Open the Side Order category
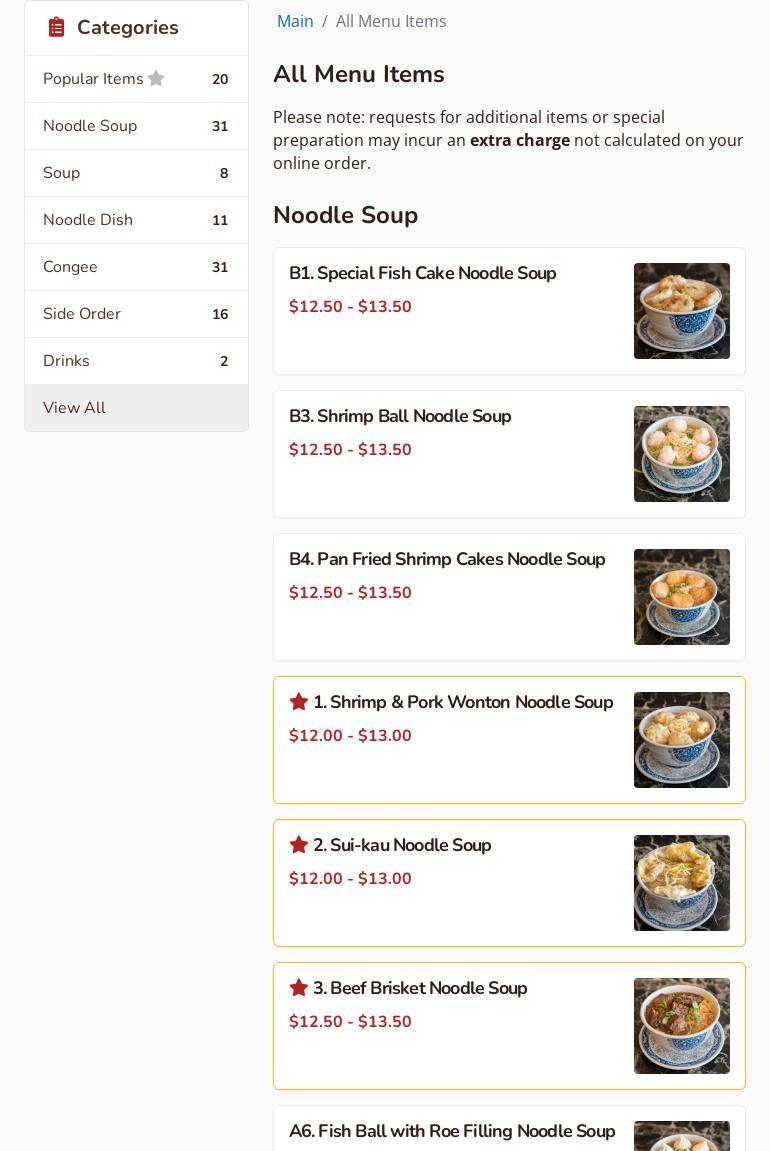The width and height of the screenshot is (770, 1151). [82, 314]
